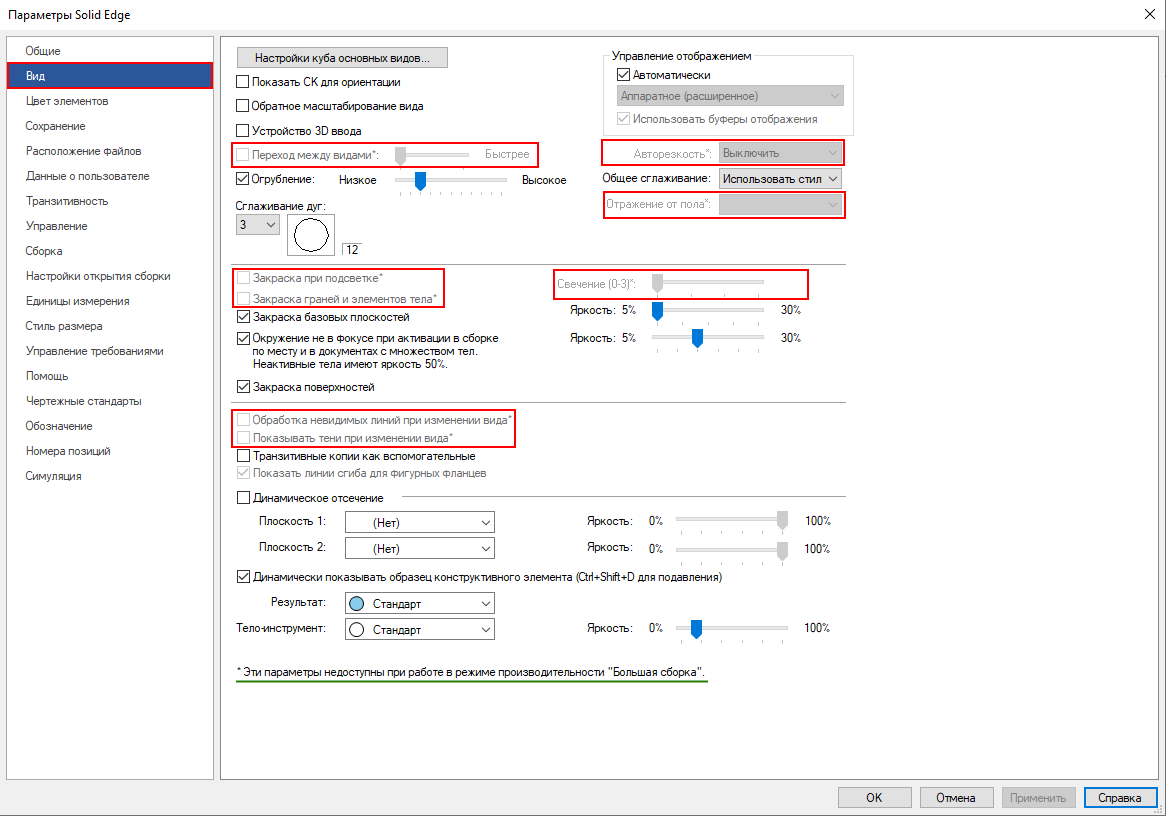The width and height of the screenshot is (1166, 816).
Task: Open the Общие settings page
Action: click(43, 51)
